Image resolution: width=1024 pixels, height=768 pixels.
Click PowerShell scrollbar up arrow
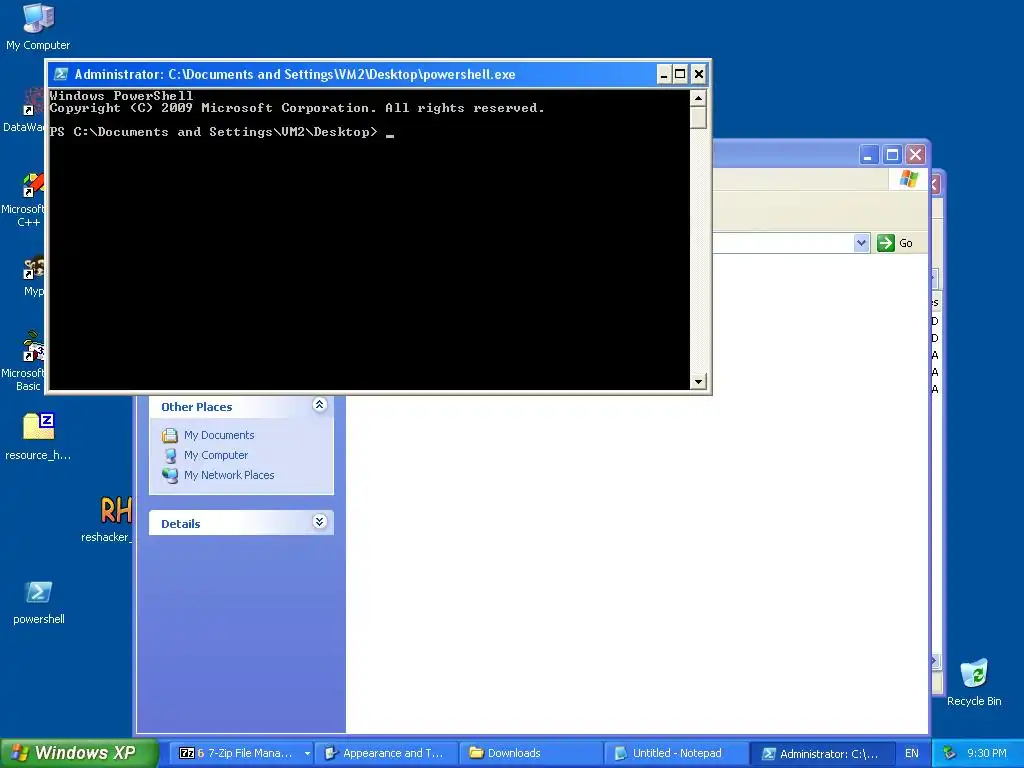[x=698, y=99]
